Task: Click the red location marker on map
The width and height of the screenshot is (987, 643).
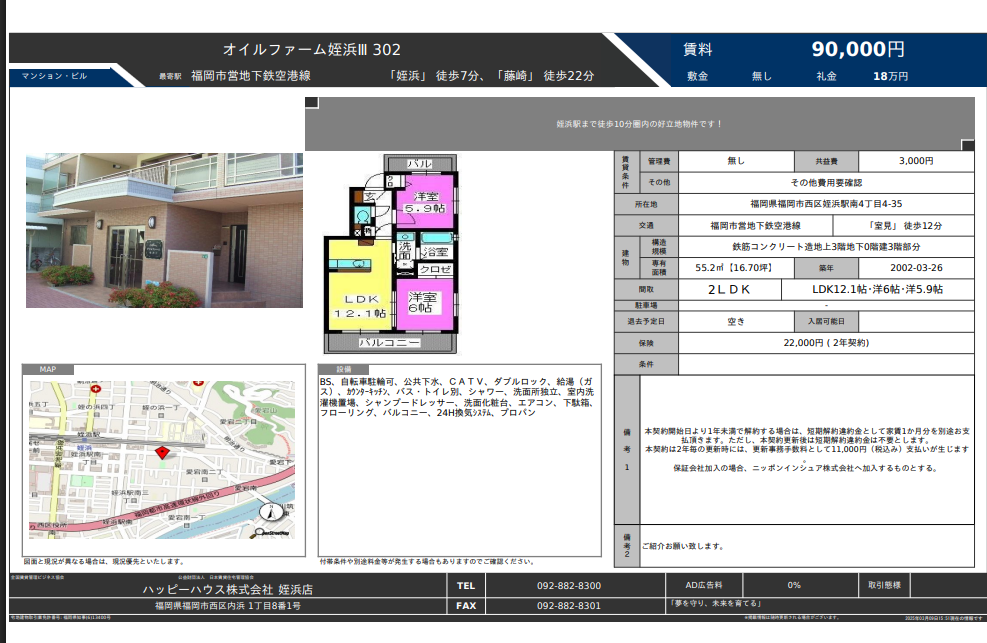Action: click(x=162, y=452)
